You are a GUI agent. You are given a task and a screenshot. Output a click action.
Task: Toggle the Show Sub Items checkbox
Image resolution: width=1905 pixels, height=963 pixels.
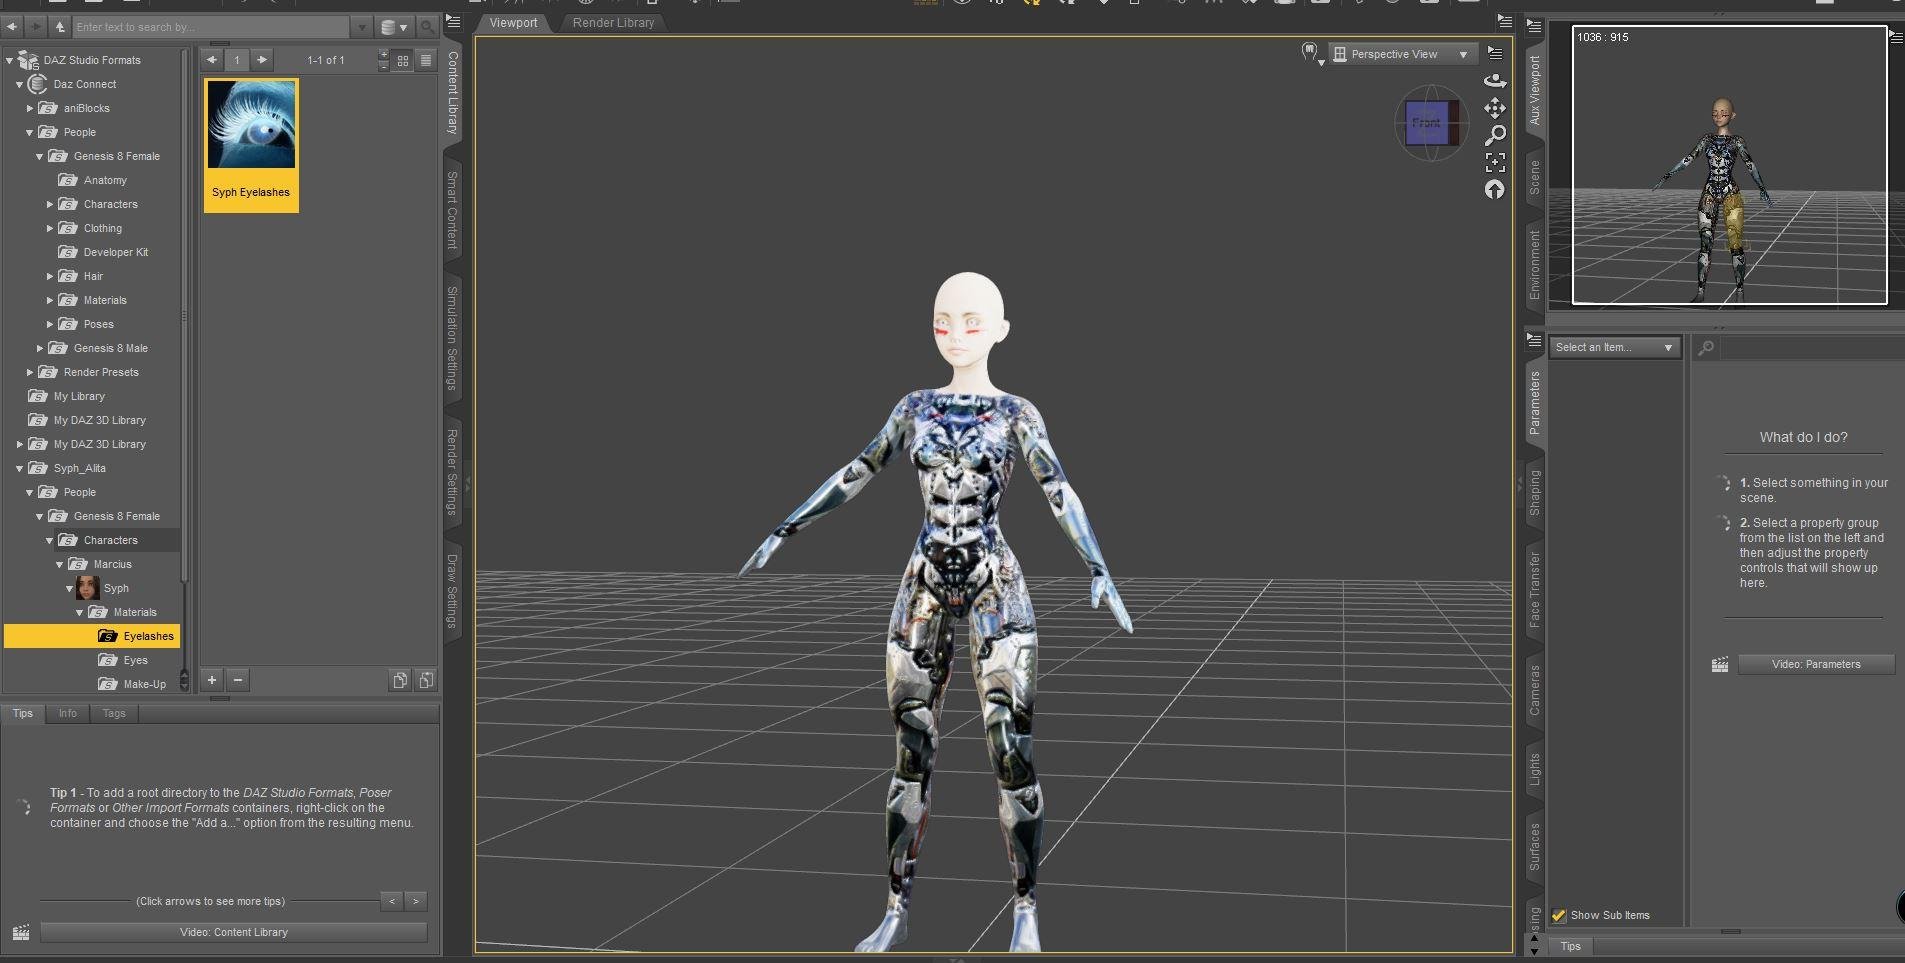tap(1559, 915)
